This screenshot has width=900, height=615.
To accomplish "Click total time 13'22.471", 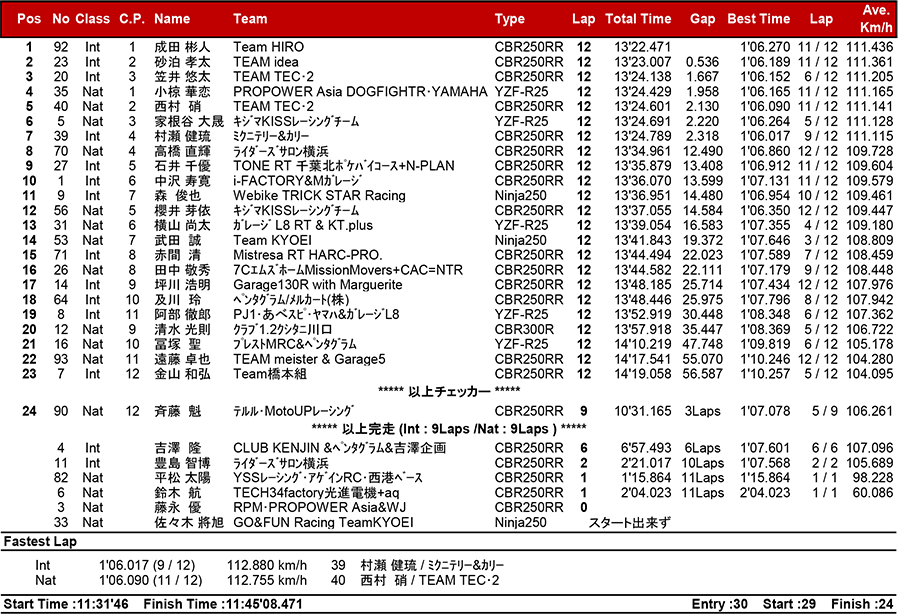I will (642, 47).
